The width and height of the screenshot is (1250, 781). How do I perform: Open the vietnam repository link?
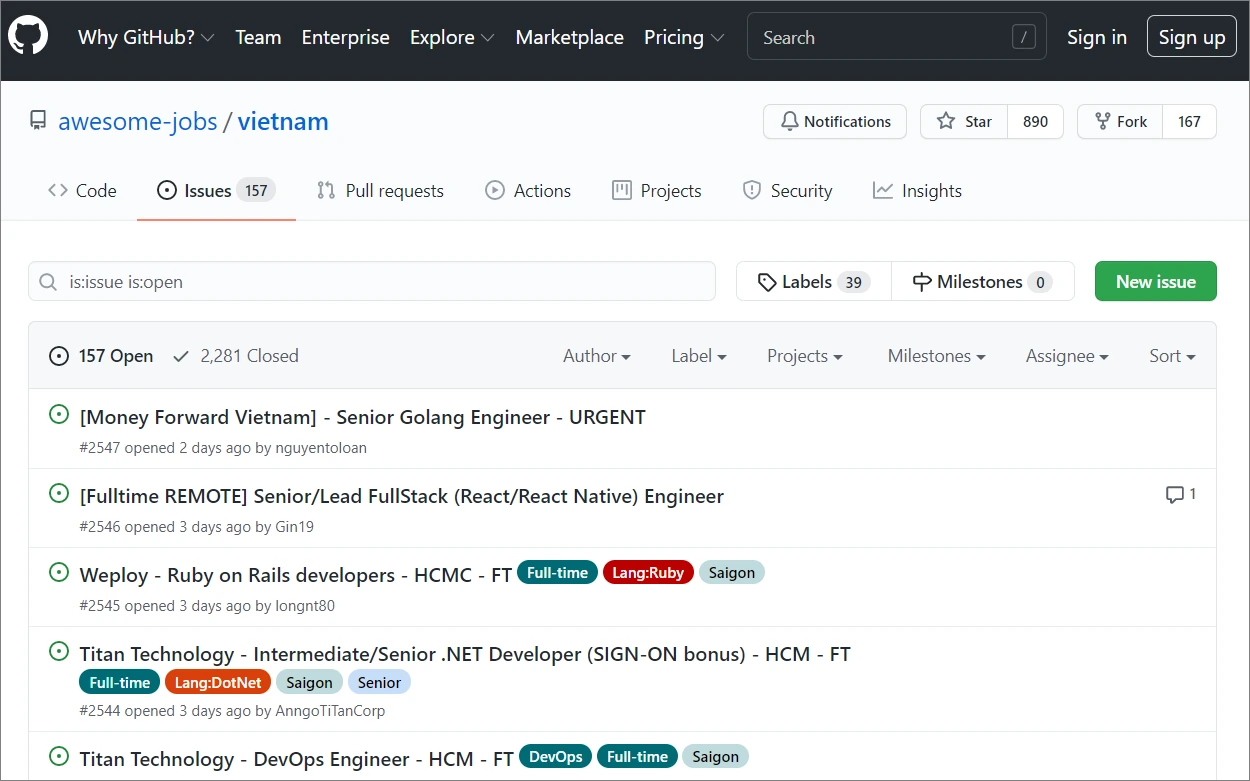click(x=283, y=122)
